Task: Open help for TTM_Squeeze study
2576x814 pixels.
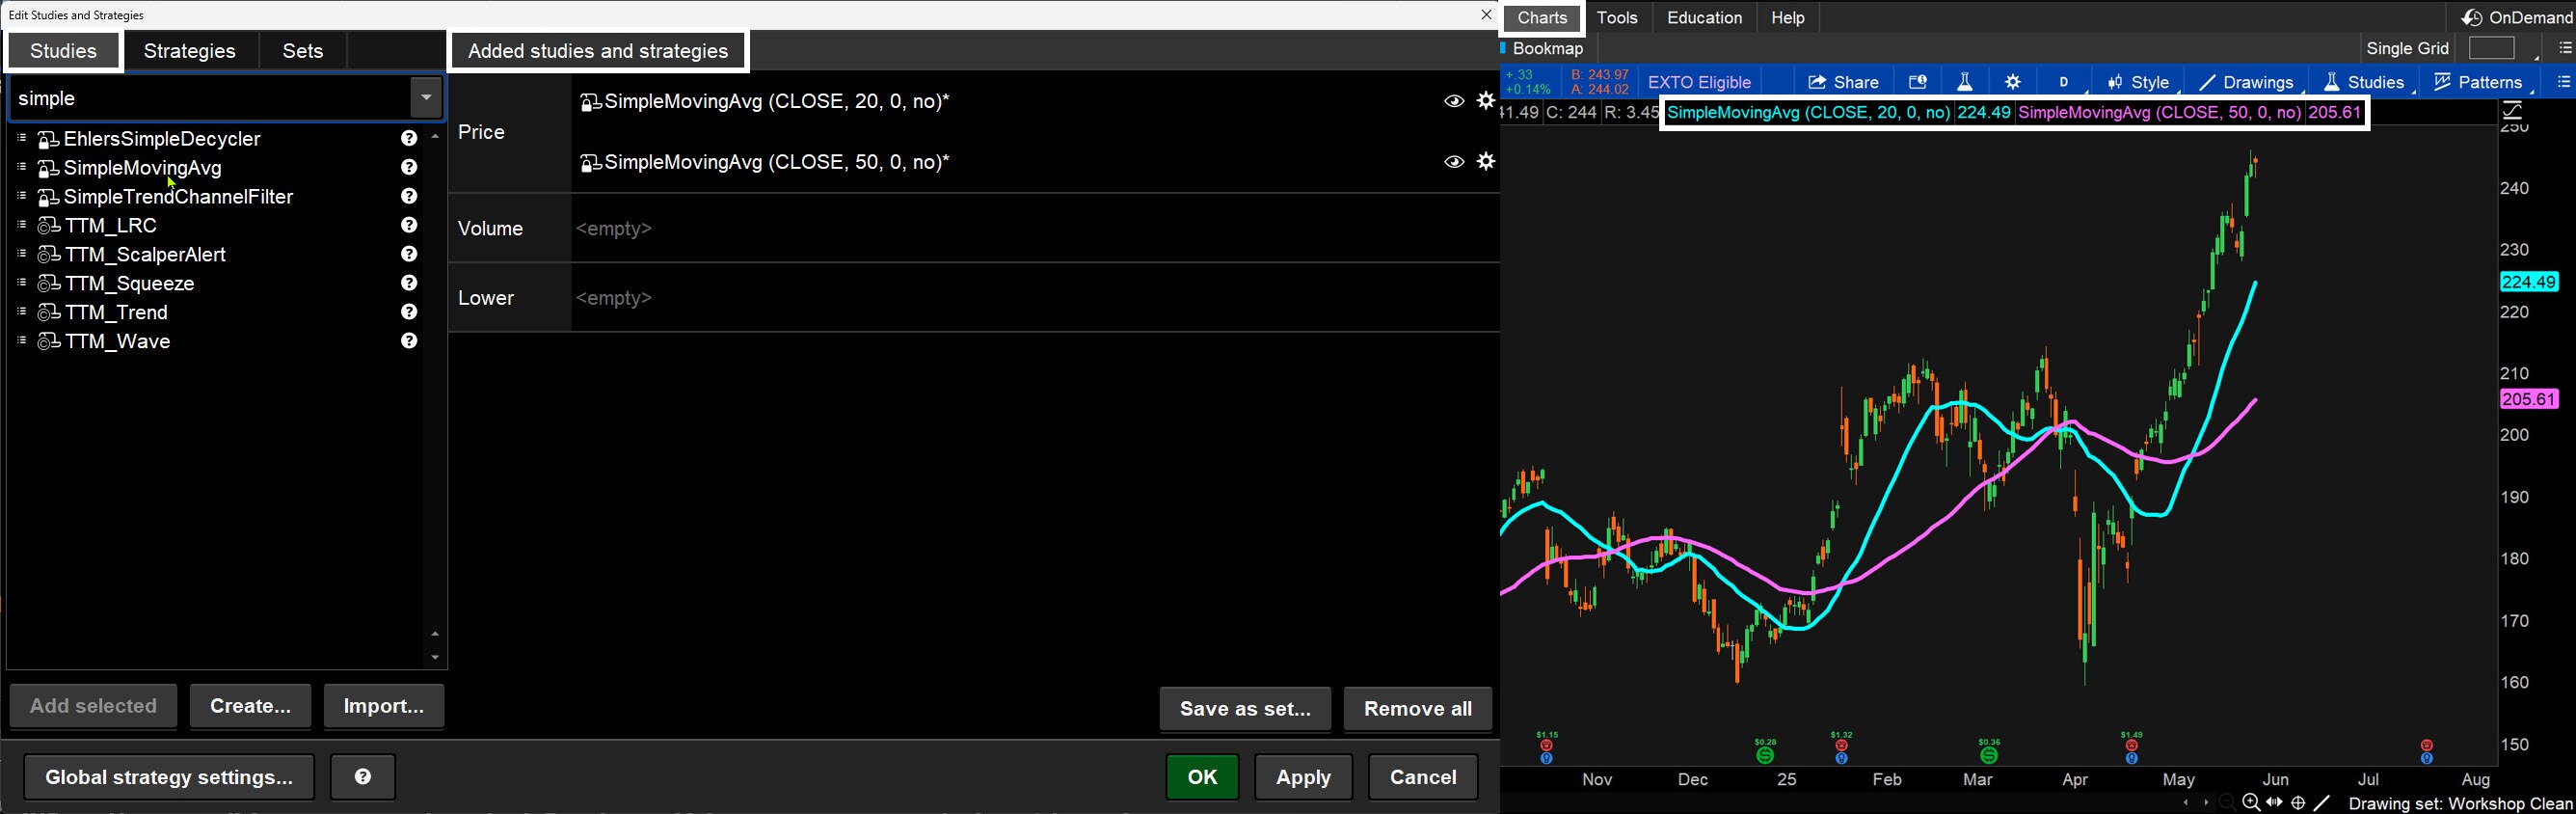Action: [x=409, y=284]
